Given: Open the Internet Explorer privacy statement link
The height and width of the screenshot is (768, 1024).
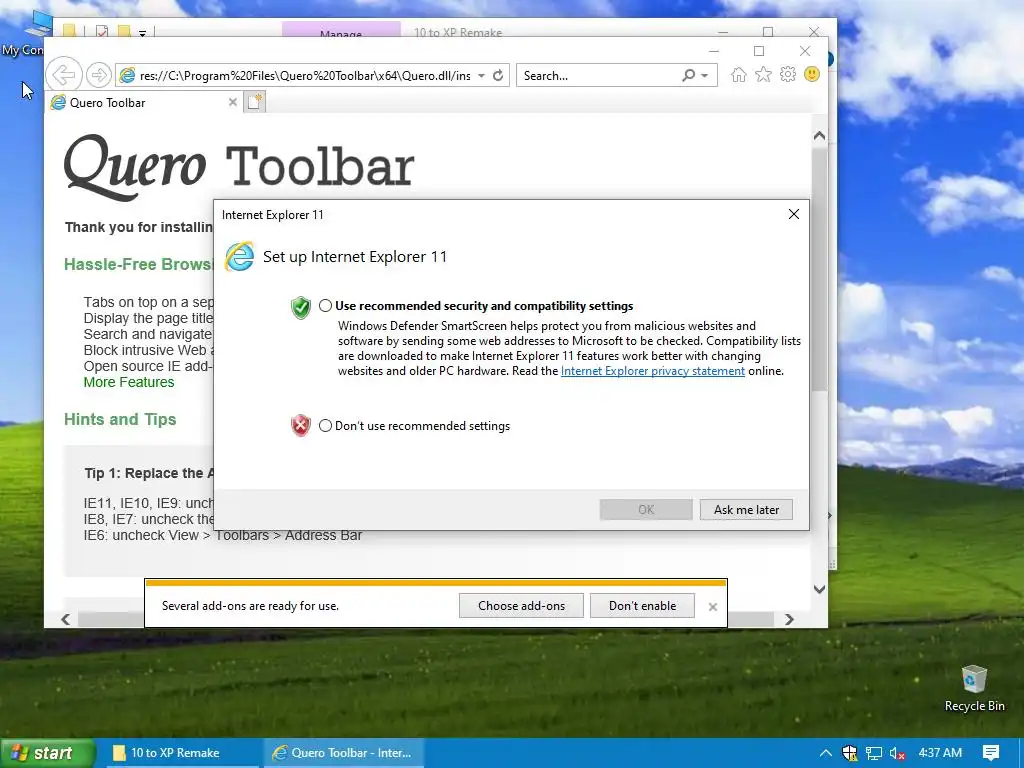Looking at the screenshot, I should pos(652,371).
